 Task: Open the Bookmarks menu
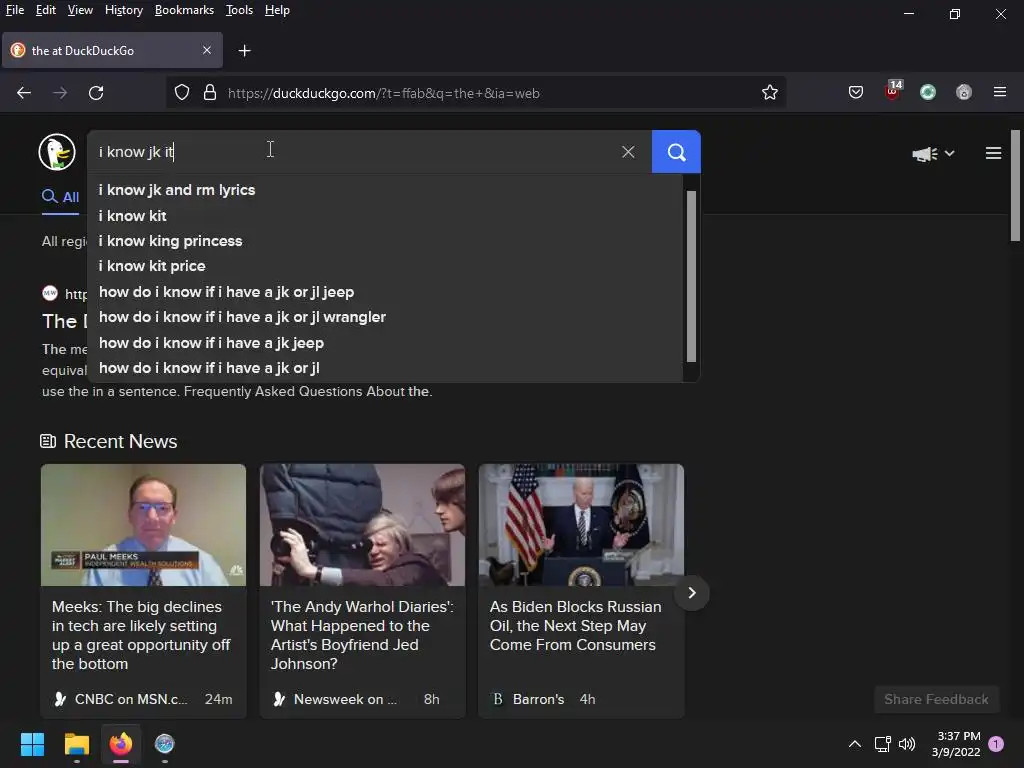[184, 10]
